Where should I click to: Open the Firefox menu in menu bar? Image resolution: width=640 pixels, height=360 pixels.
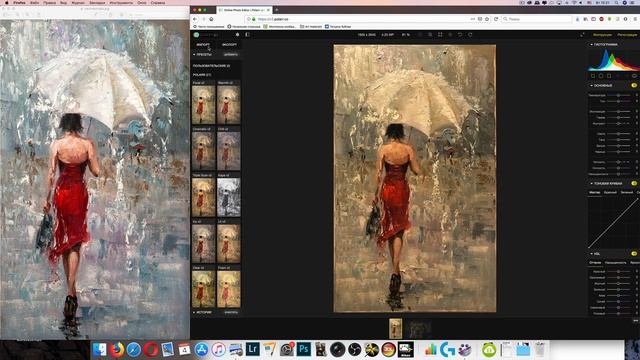click(19, 2)
